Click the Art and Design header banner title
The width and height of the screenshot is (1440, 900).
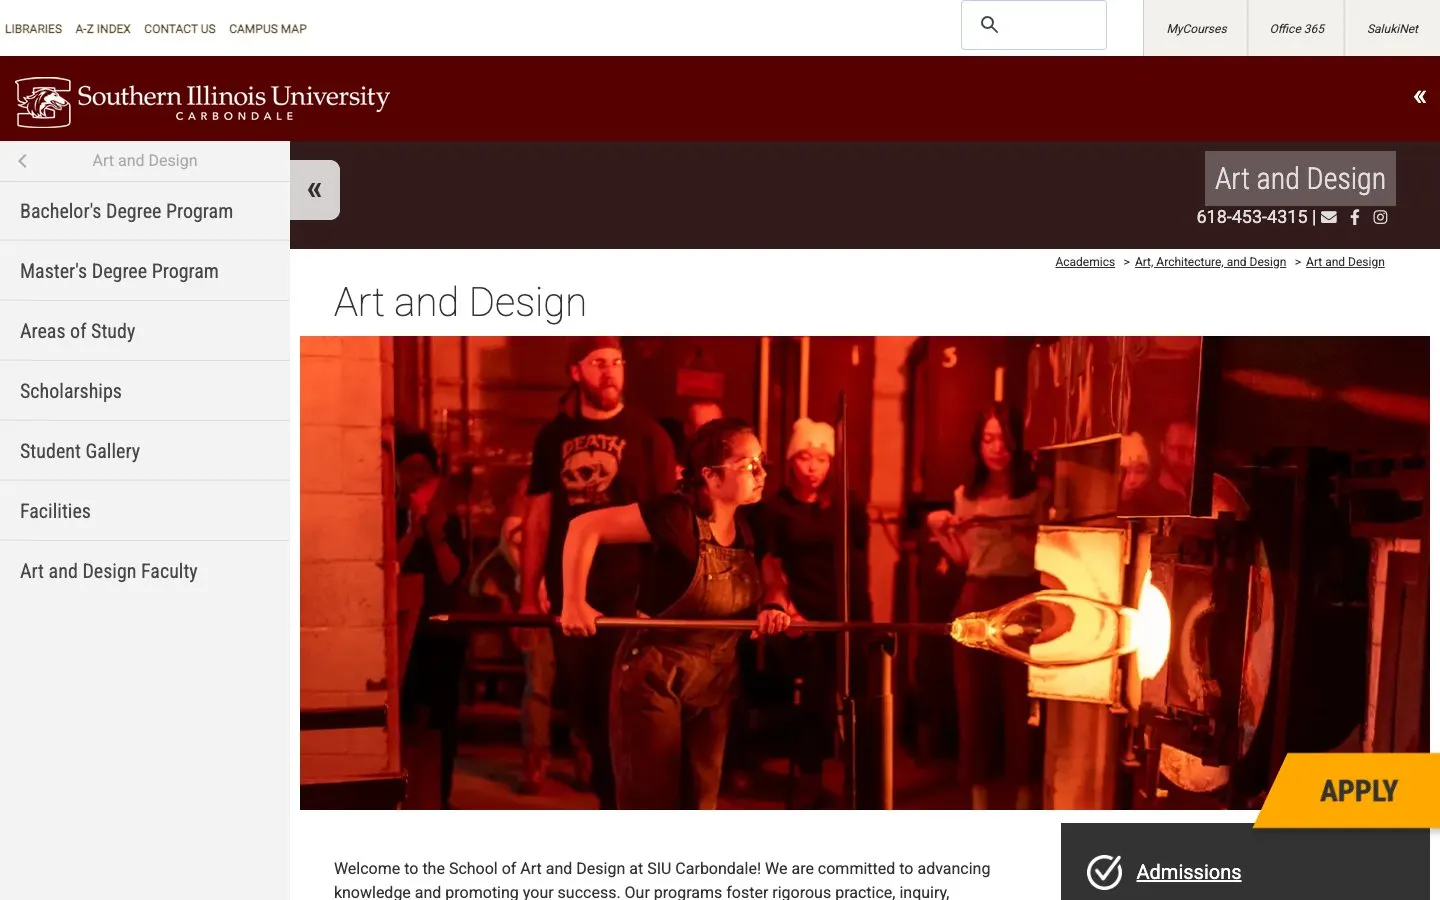1300,179
